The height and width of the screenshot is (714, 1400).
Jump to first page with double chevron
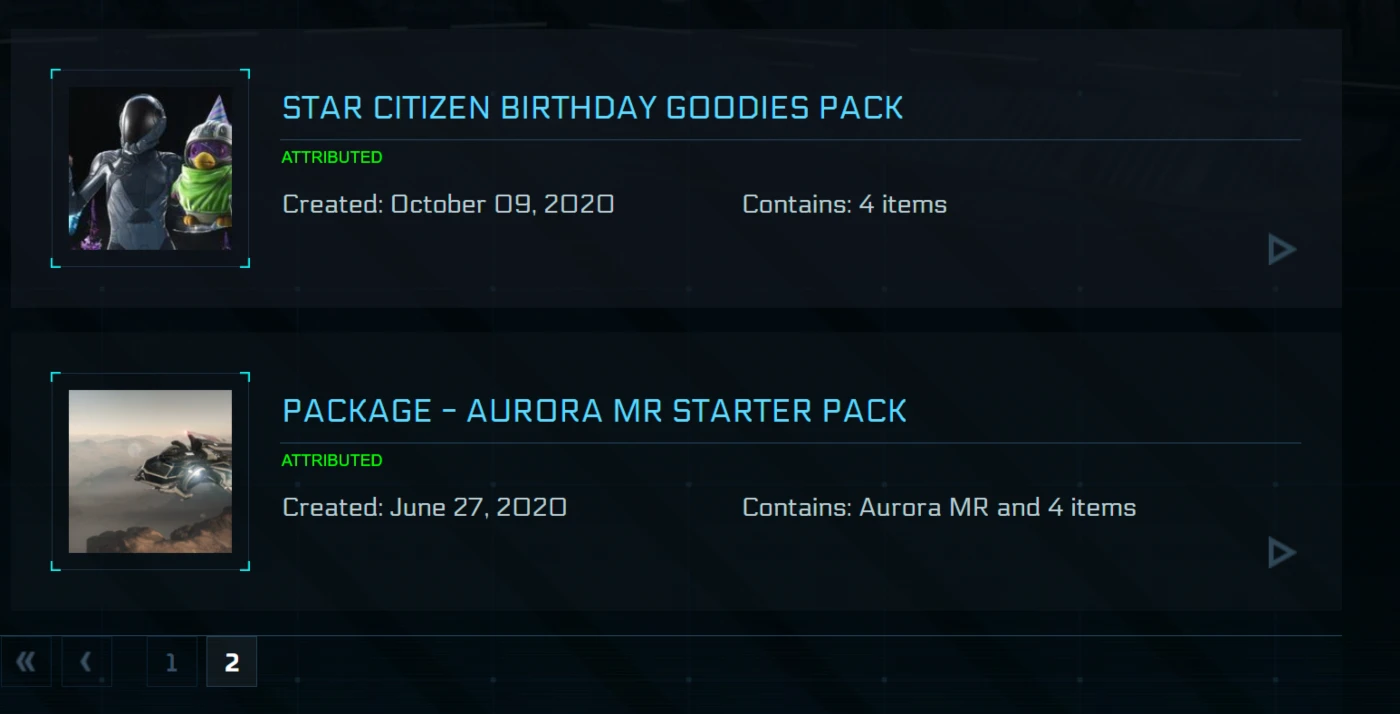point(26,661)
